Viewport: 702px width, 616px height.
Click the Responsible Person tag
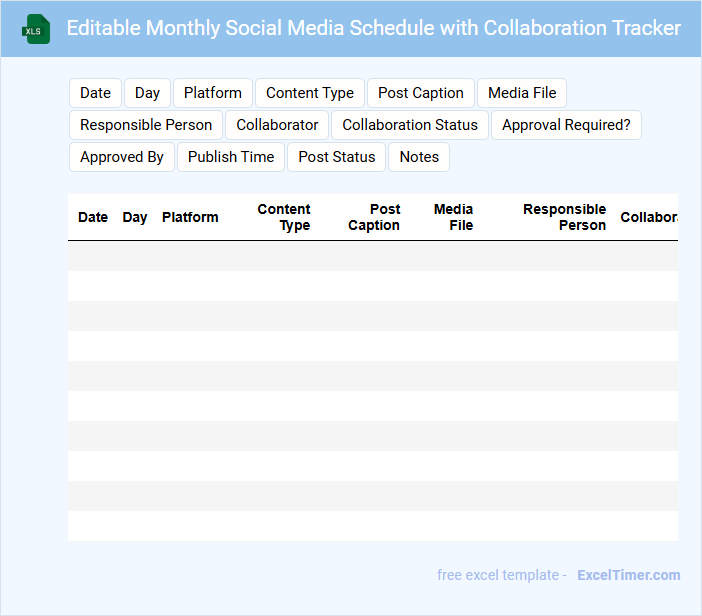click(x=146, y=125)
